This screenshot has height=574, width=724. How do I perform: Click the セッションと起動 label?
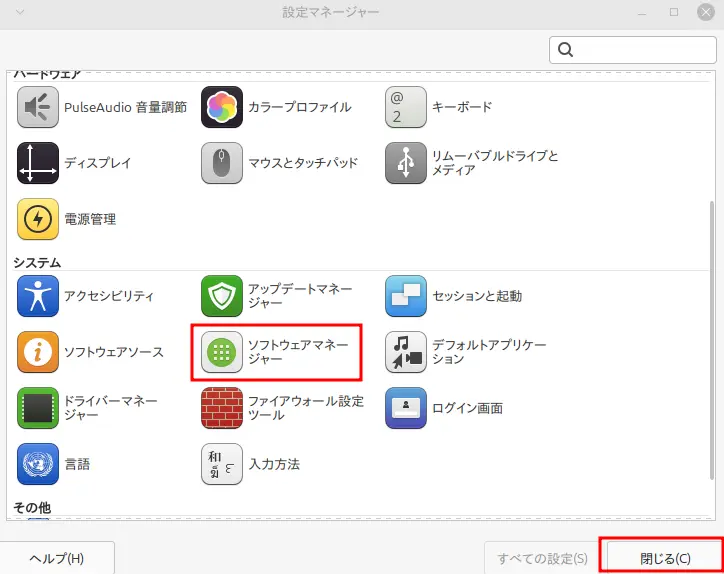point(477,296)
